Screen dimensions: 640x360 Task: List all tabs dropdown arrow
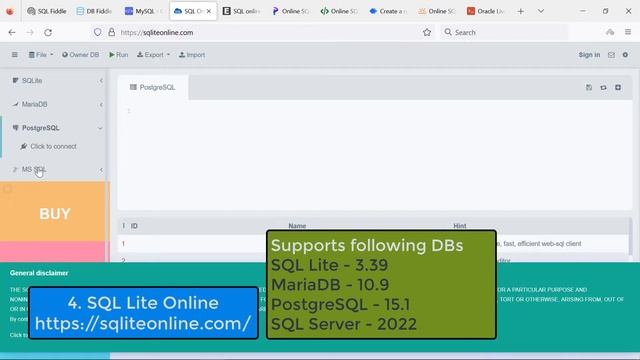pos(541,11)
